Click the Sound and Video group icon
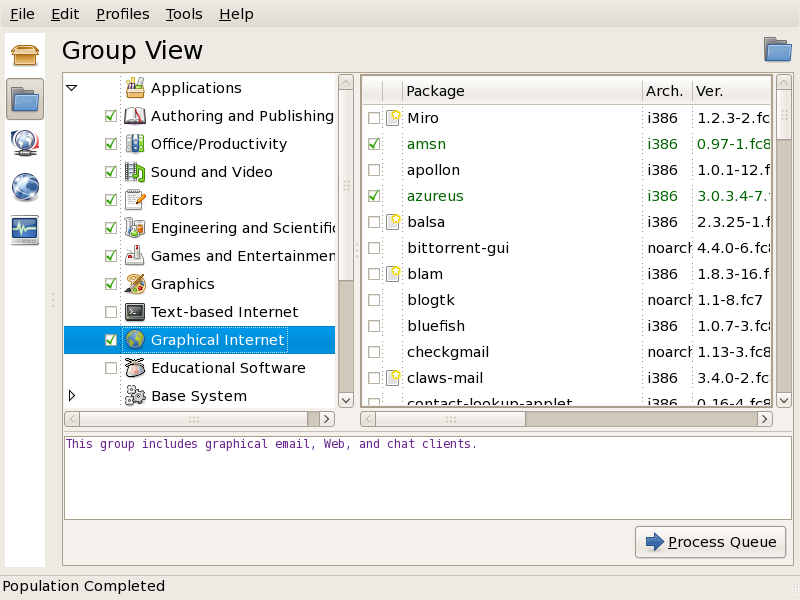800x600 pixels. [x=135, y=172]
